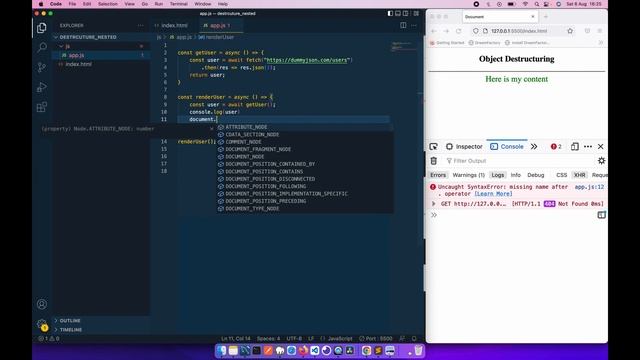Toggle the Warnings filter in the console
This screenshot has width=640, height=360.
[469, 175]
